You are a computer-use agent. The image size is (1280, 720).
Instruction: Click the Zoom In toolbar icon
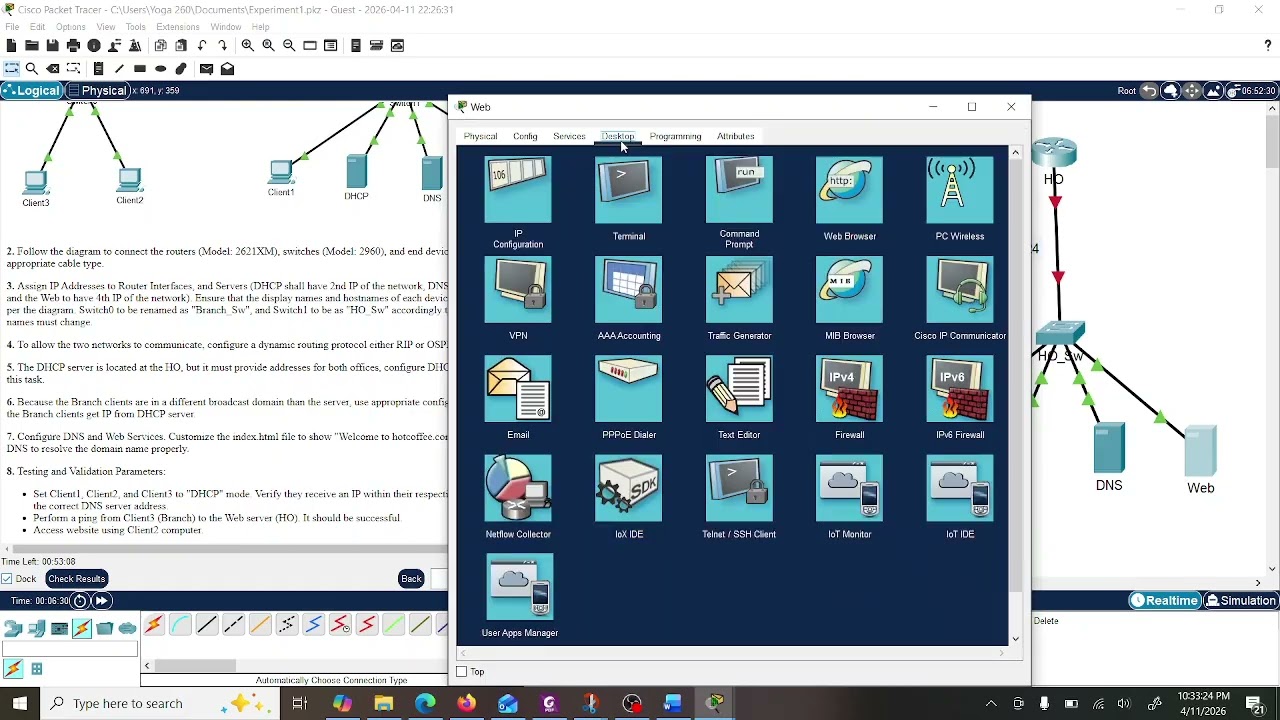(x=247, y=45)
